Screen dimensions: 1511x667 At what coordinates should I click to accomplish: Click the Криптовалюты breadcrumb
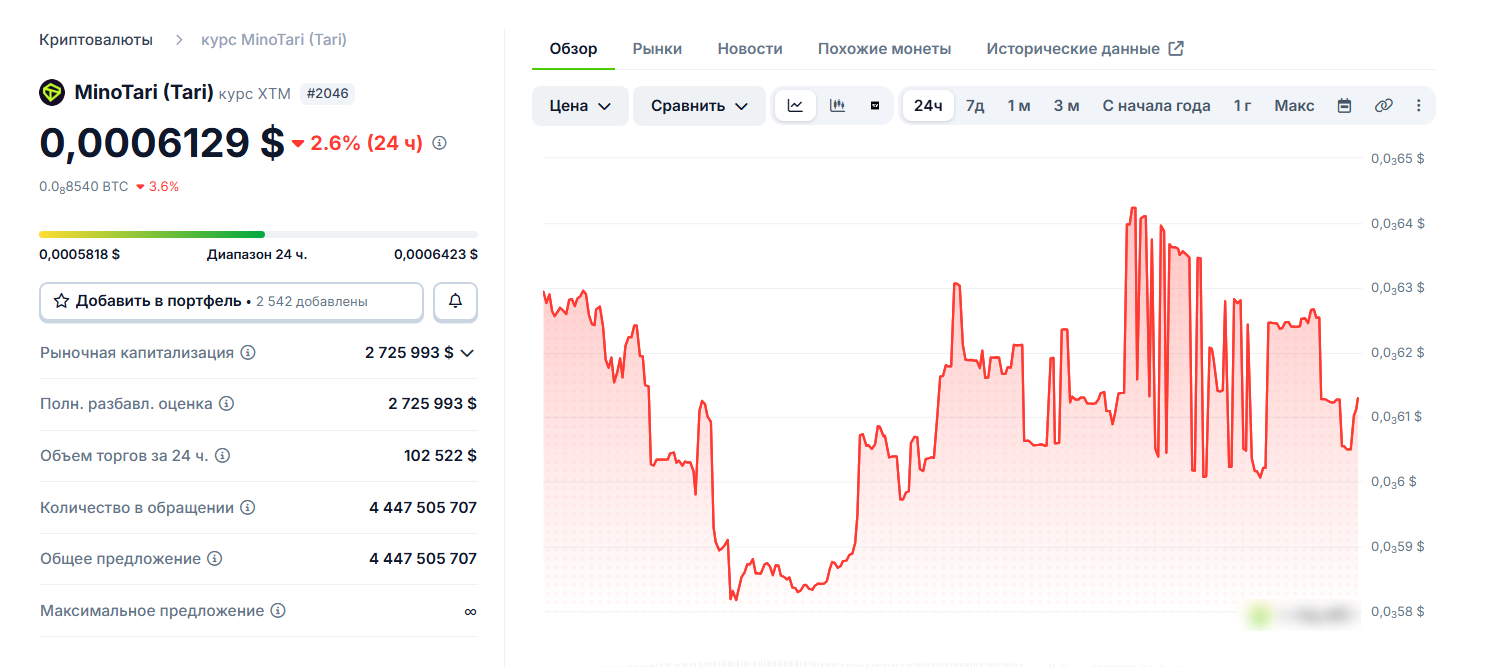click(95, 39)
